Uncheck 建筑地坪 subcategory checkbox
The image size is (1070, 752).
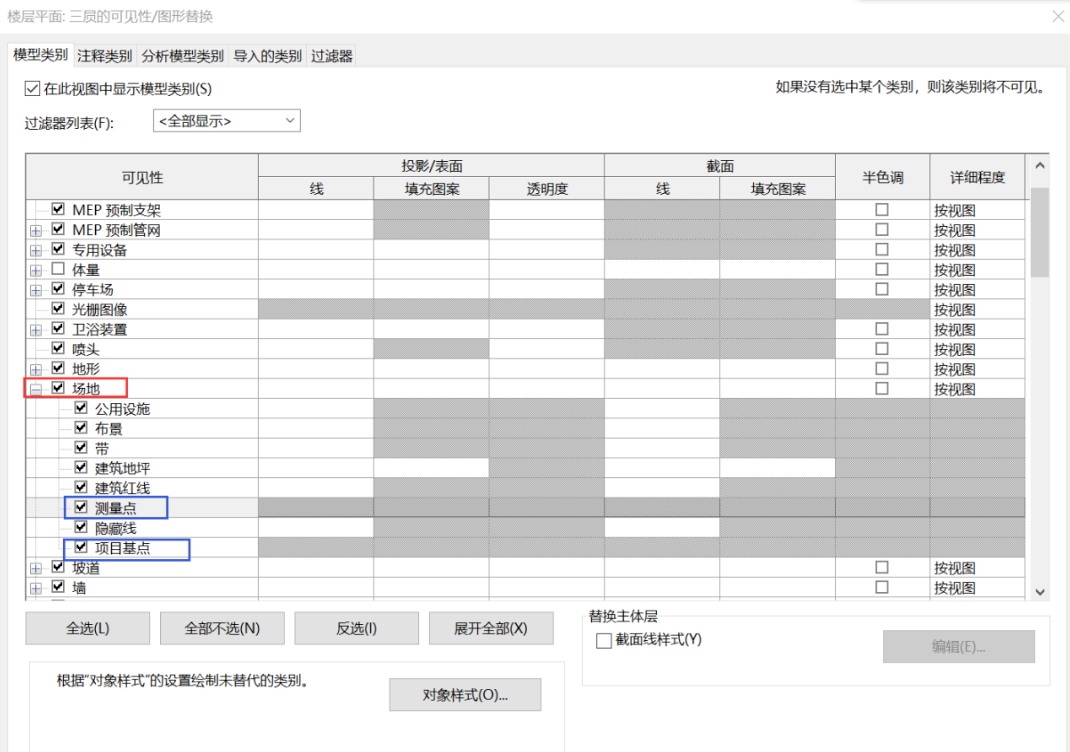tap(81, 467)
